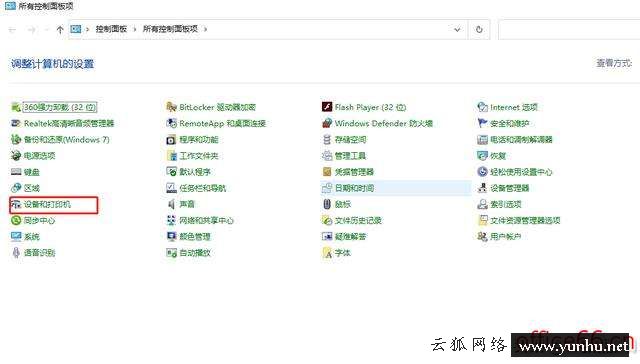Open the 查看方式 view-by option
640x364 pixels.
point(614,63)
